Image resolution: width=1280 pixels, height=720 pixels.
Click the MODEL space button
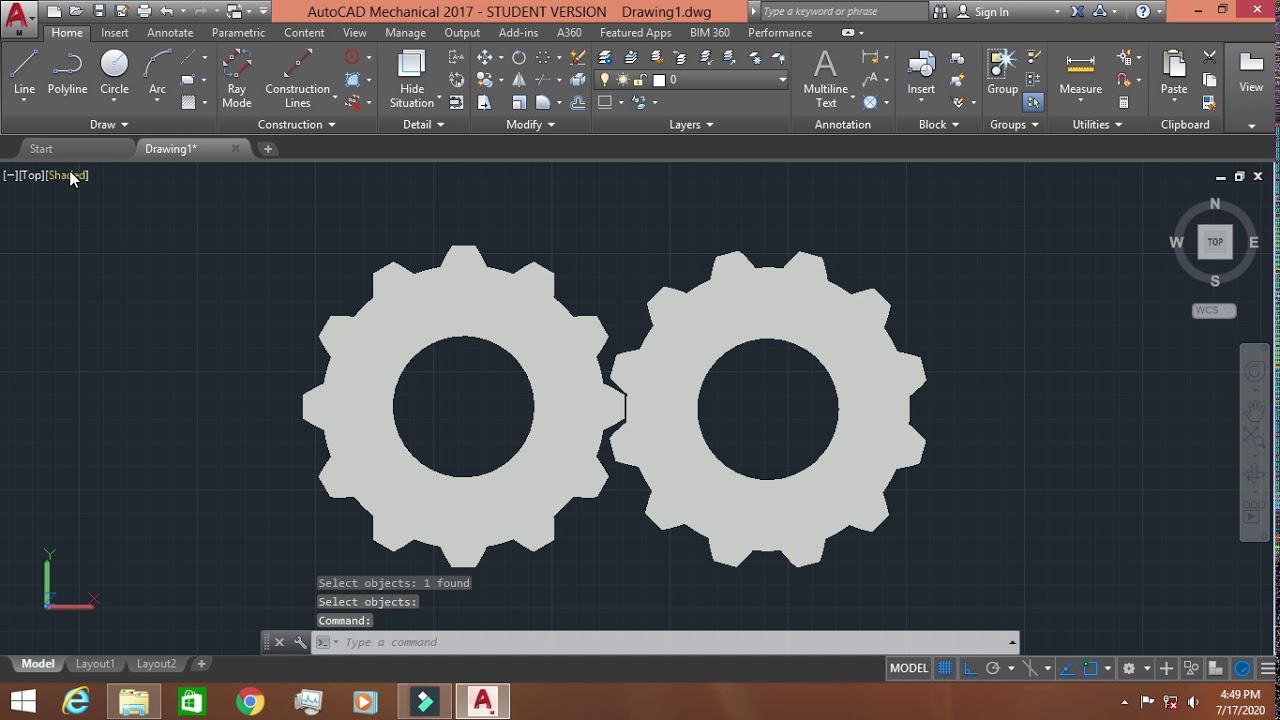[x=909, y=668]
